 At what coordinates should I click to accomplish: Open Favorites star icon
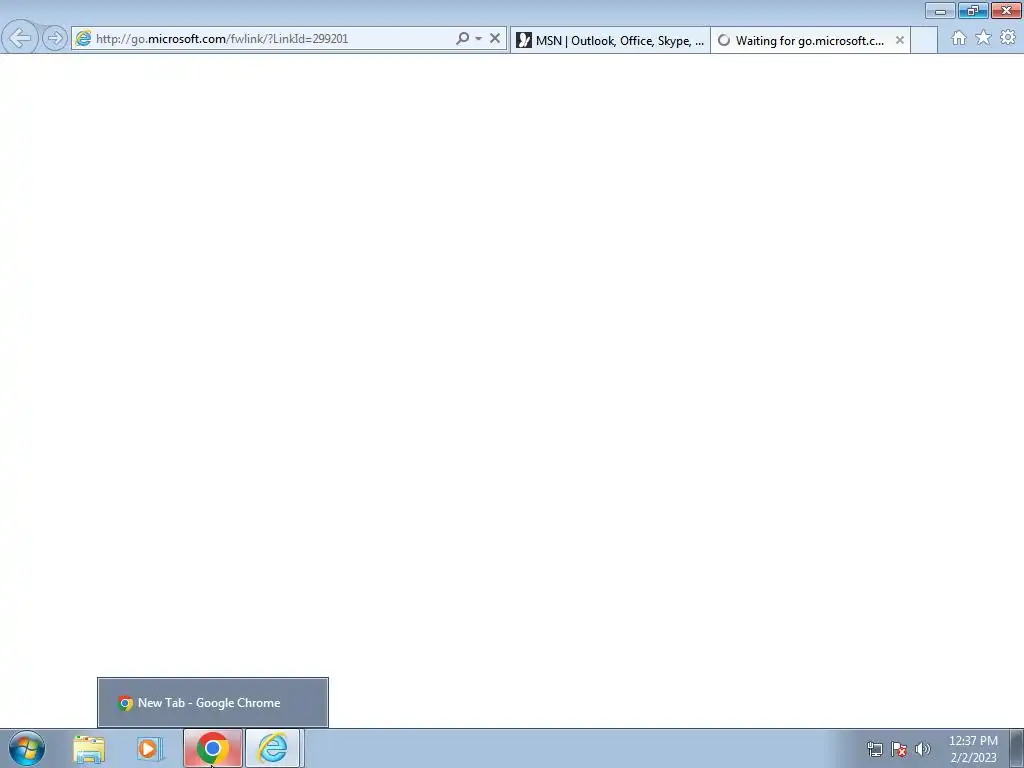coord(983,38)
